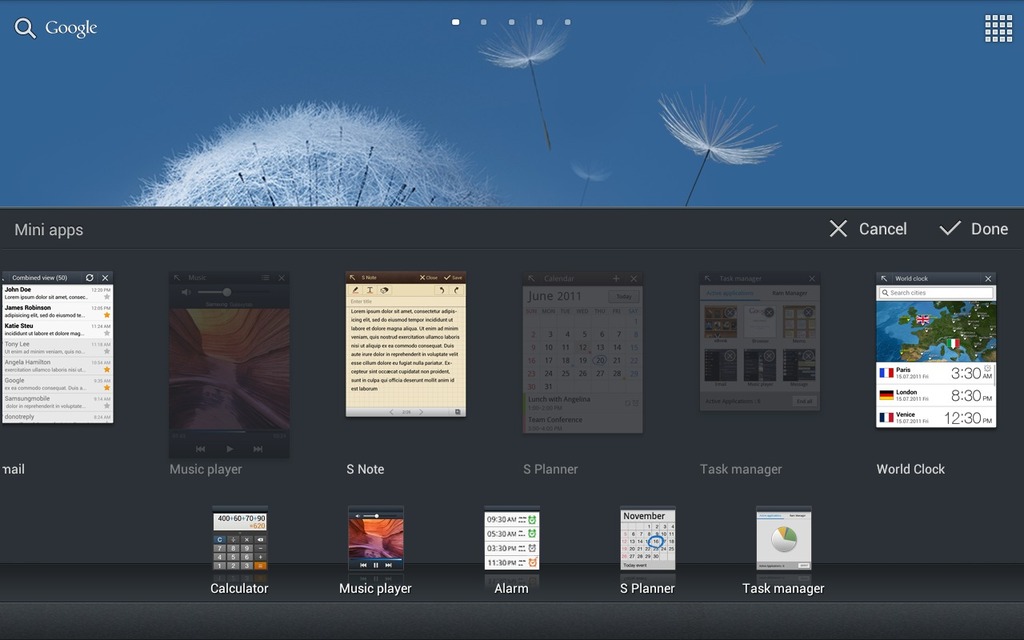The image size is (1024, 640).
Task: Click the World Clock label
Action: coord(910,469)
